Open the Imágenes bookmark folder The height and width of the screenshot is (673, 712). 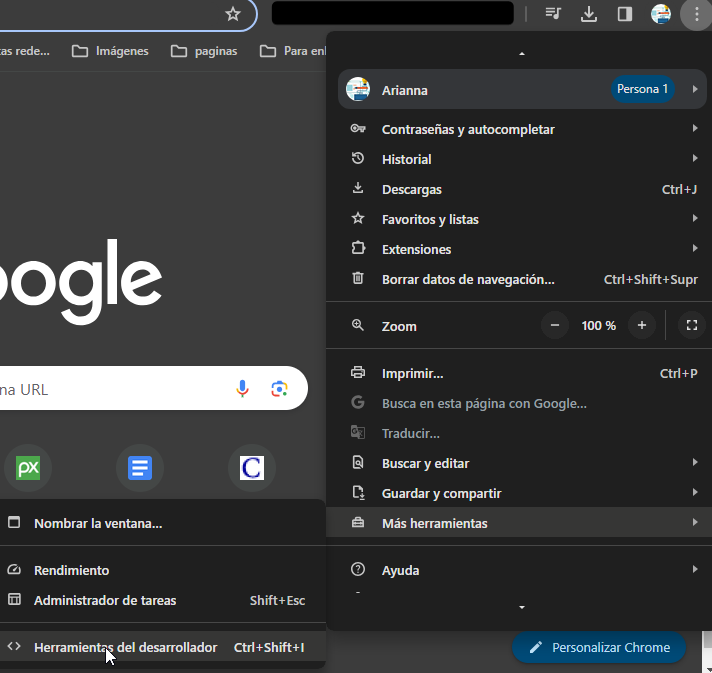coord(110,51)
